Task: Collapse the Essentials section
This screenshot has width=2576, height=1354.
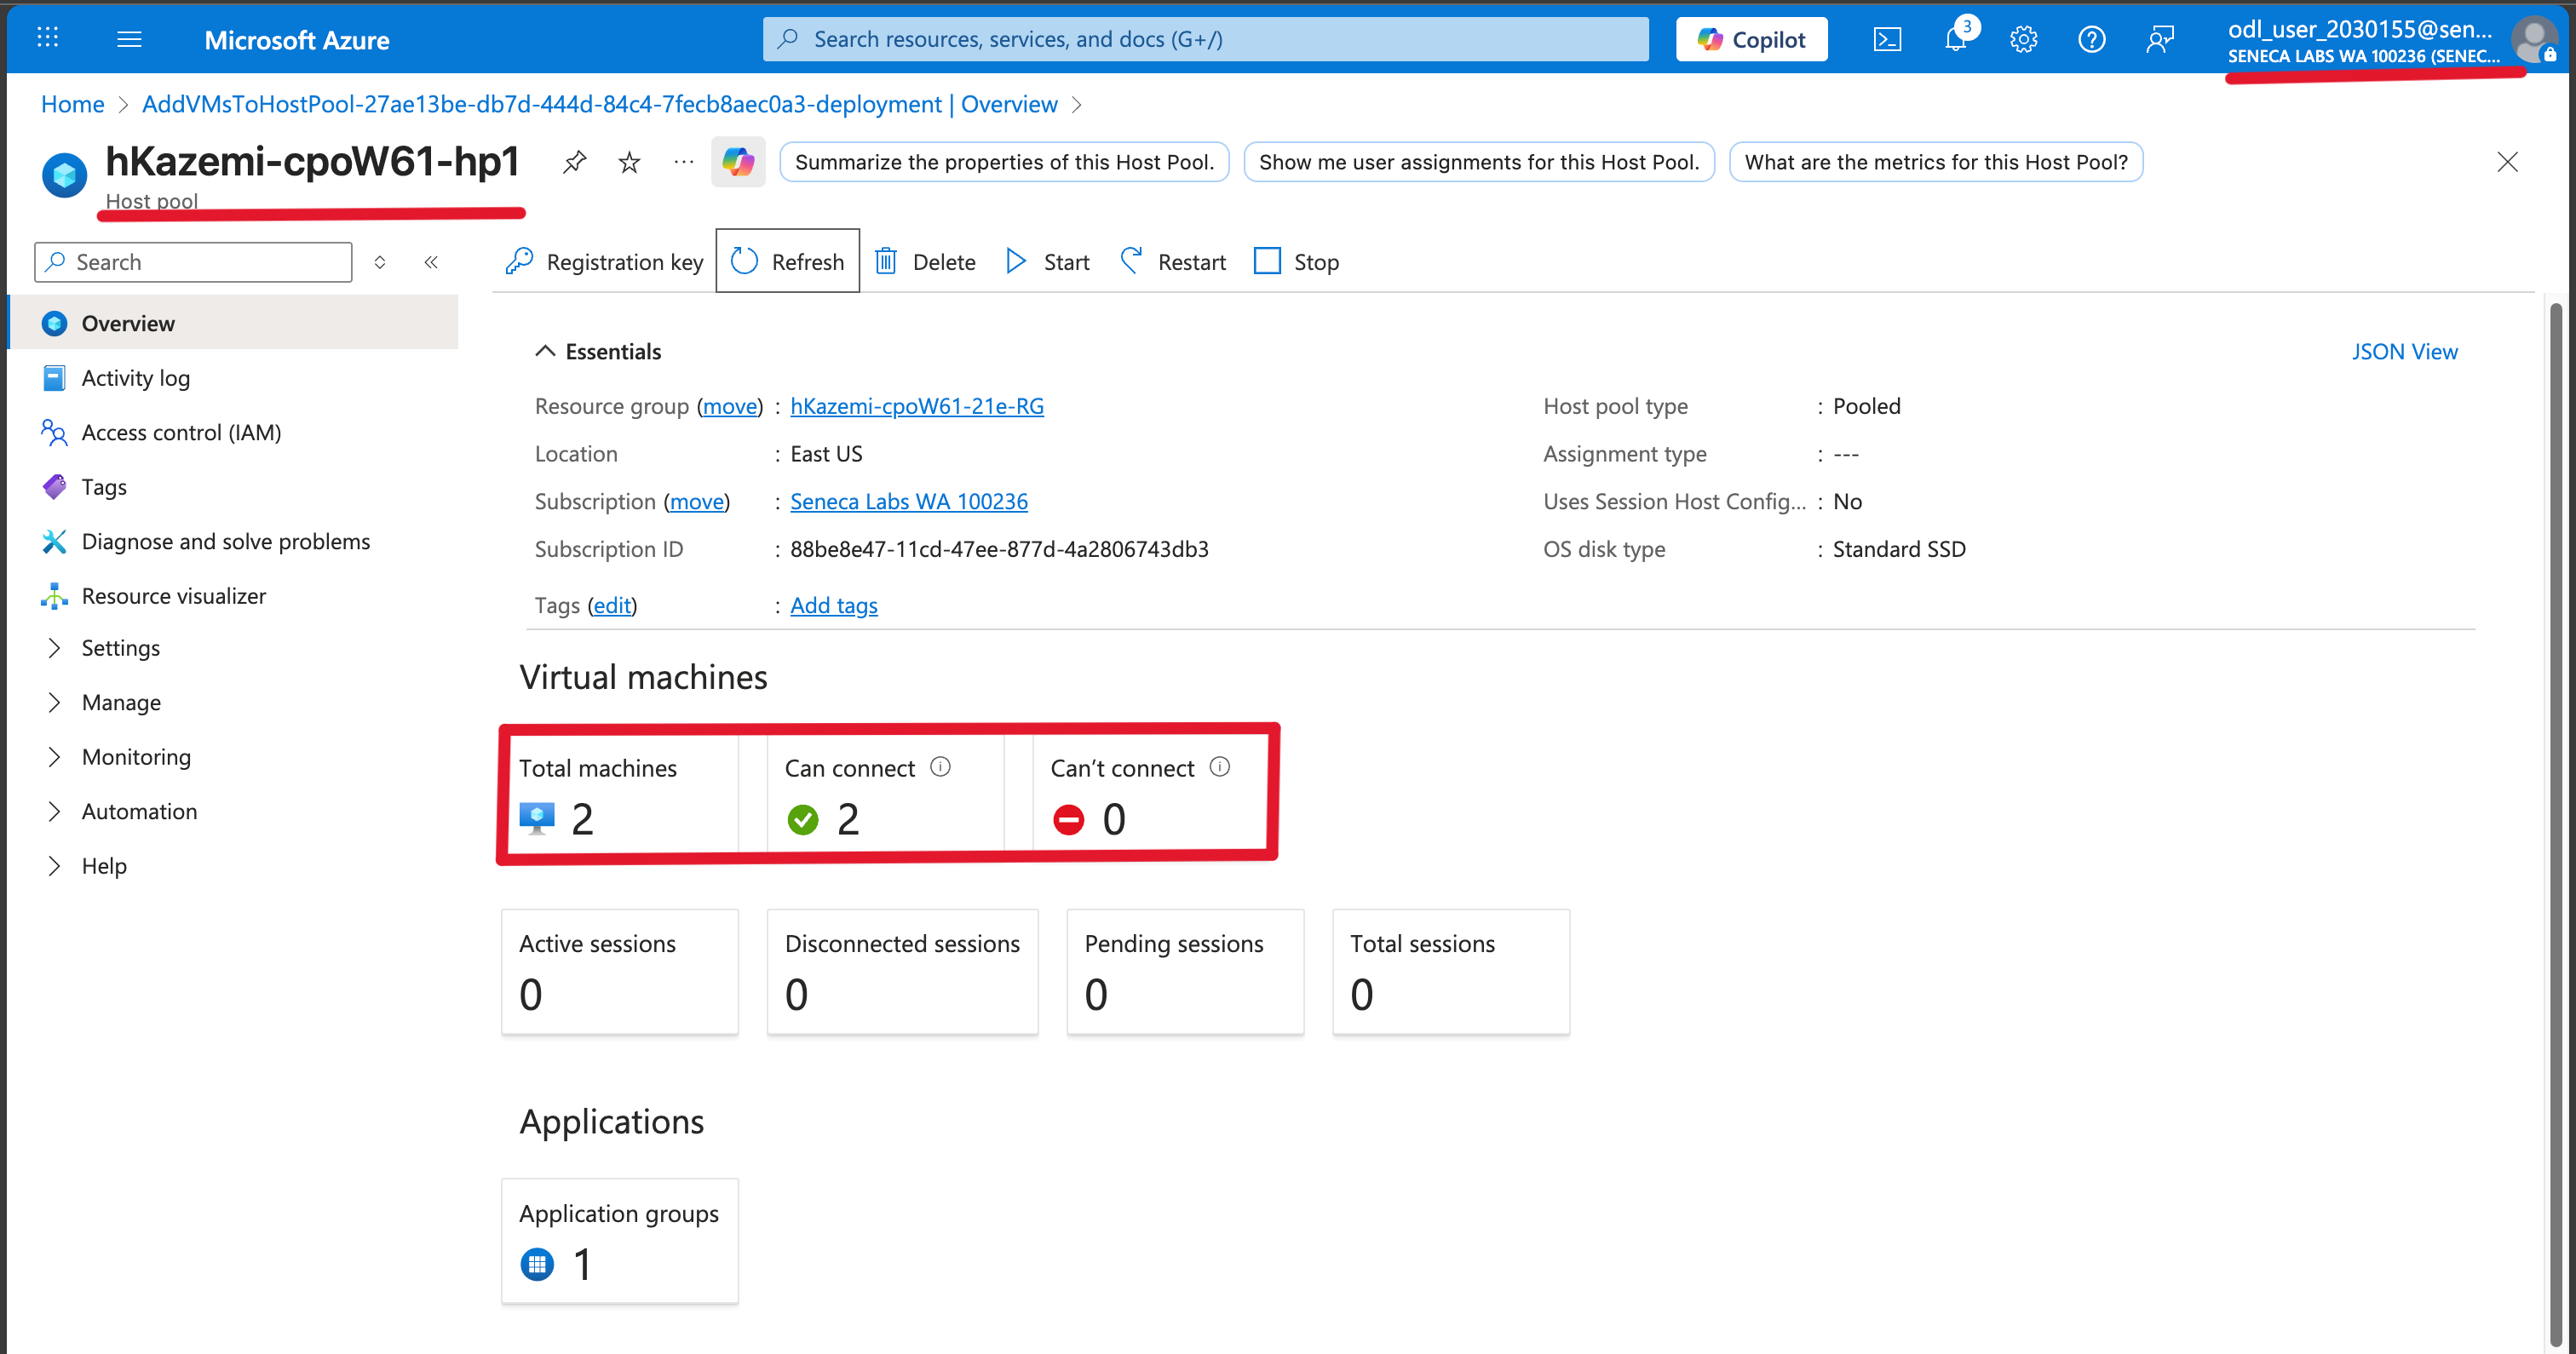Action: (545, 351)
